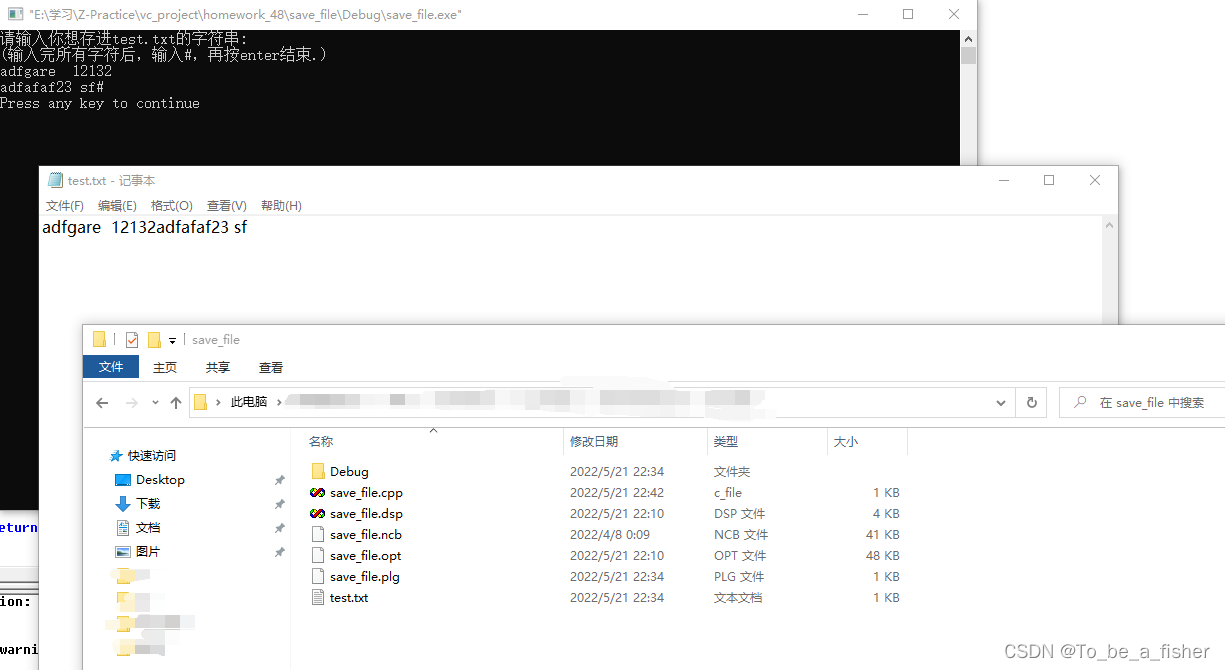Click Quick access (快速访问) star item
The image size is (1225, 670).
pyautogui.click(x=143, y=455)
